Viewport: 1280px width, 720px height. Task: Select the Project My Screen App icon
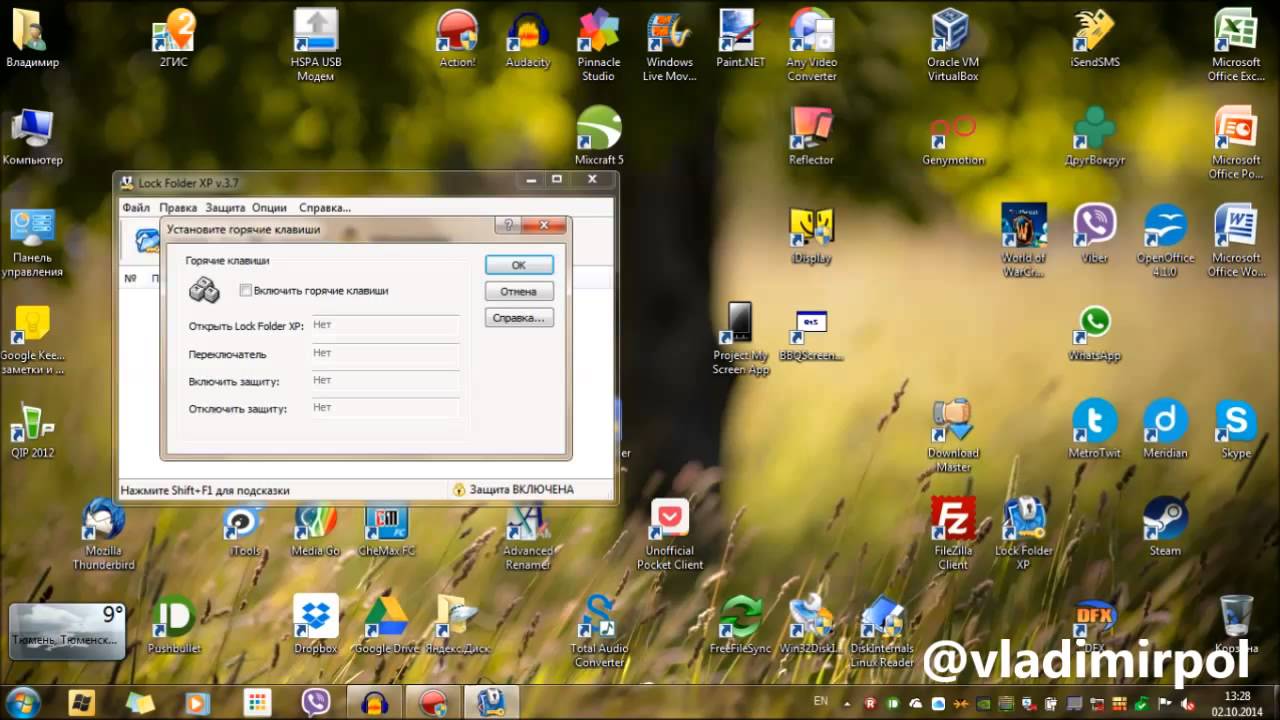coord(740,339)
